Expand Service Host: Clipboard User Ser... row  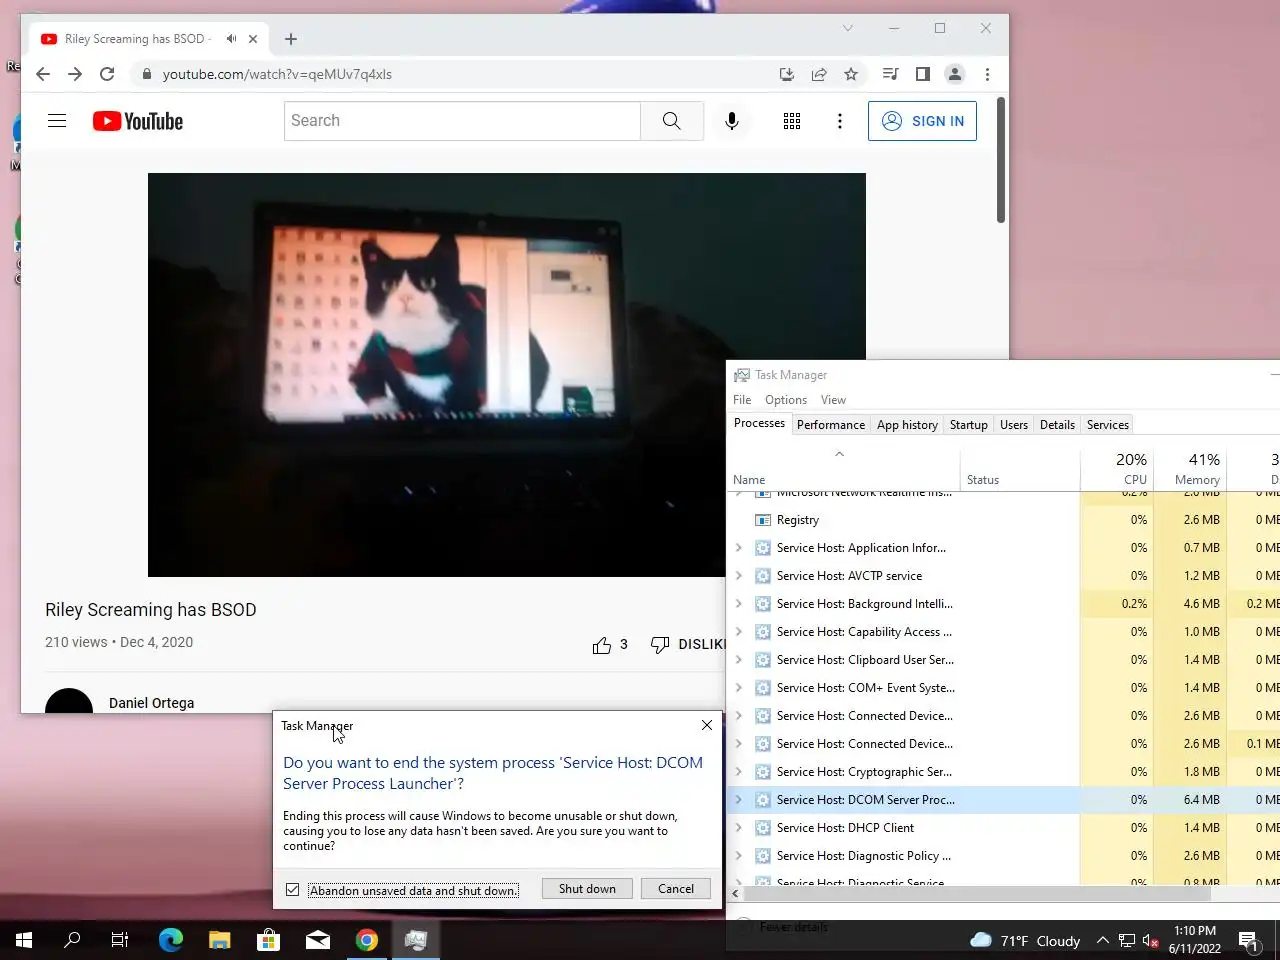(739, 660)
